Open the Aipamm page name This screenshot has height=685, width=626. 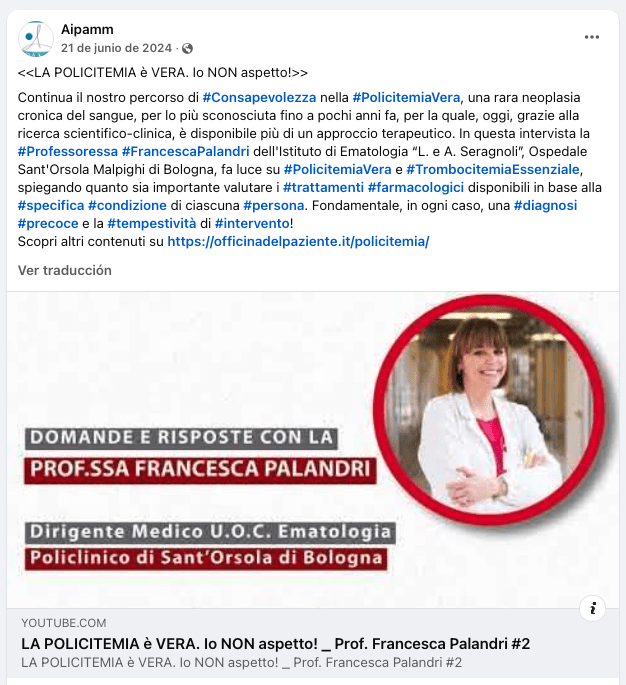coord(87,29)
